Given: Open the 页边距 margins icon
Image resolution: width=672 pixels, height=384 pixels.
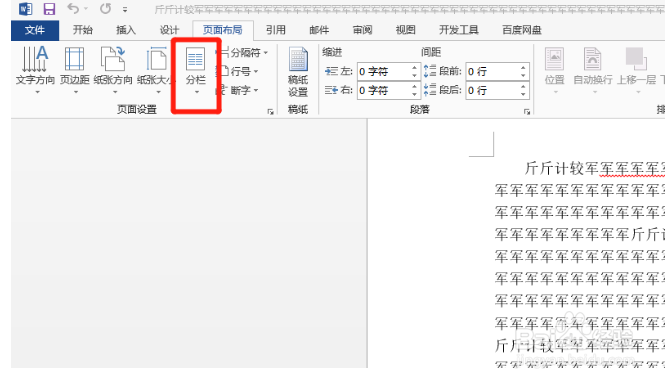Looking at the screenshot, I should [75, 59].
